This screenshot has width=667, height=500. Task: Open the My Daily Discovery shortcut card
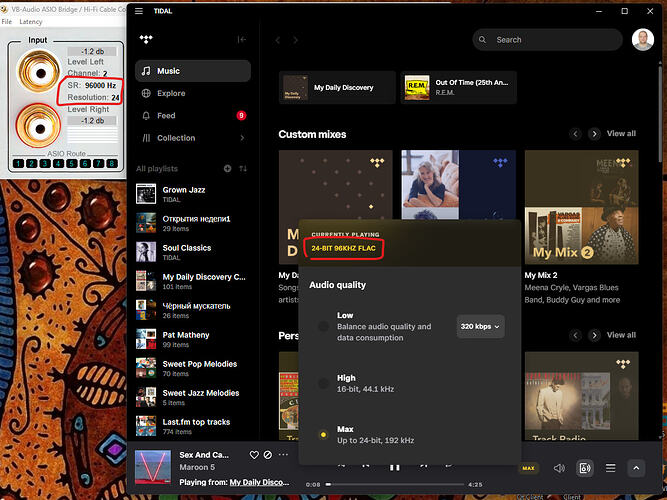point(337,87)
